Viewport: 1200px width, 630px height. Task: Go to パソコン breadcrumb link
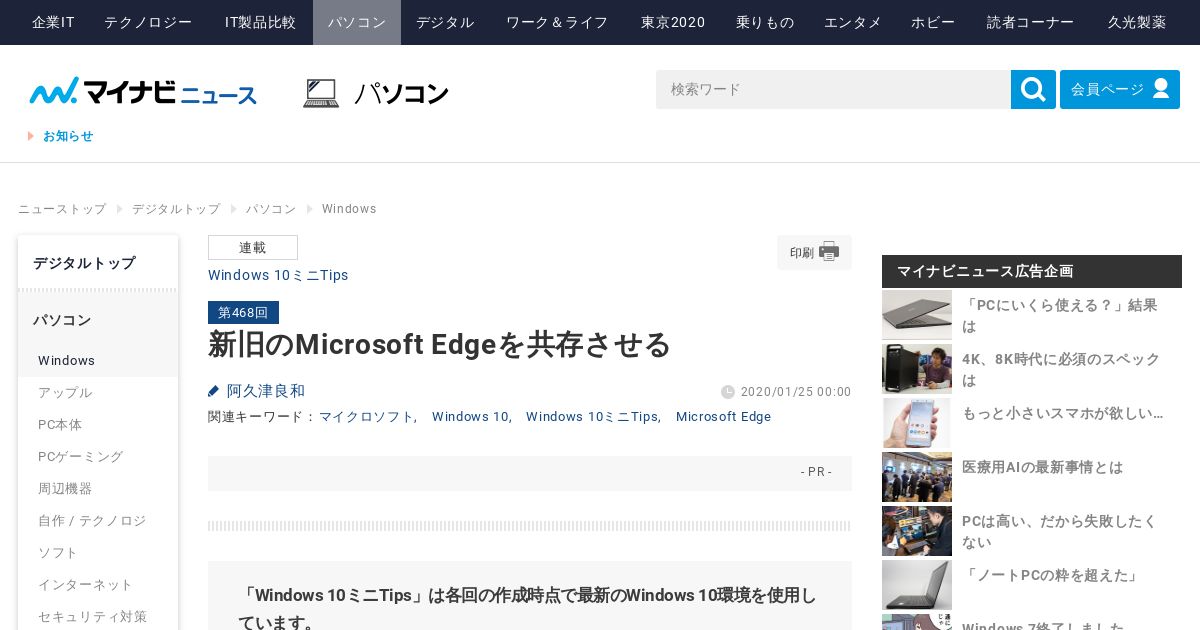(271, 209)
